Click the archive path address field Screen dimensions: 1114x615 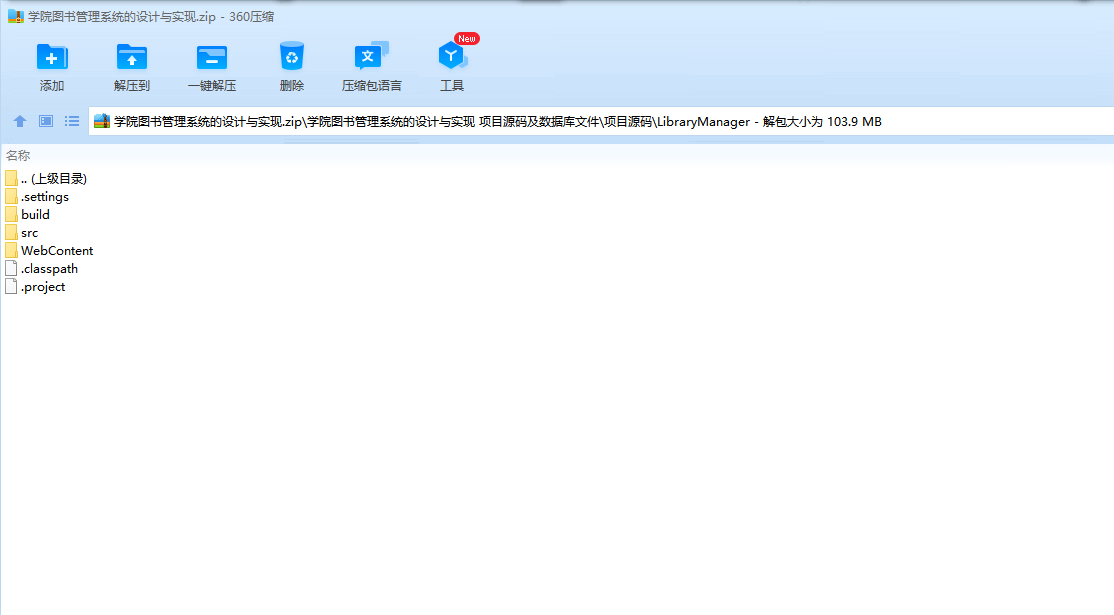601,121
